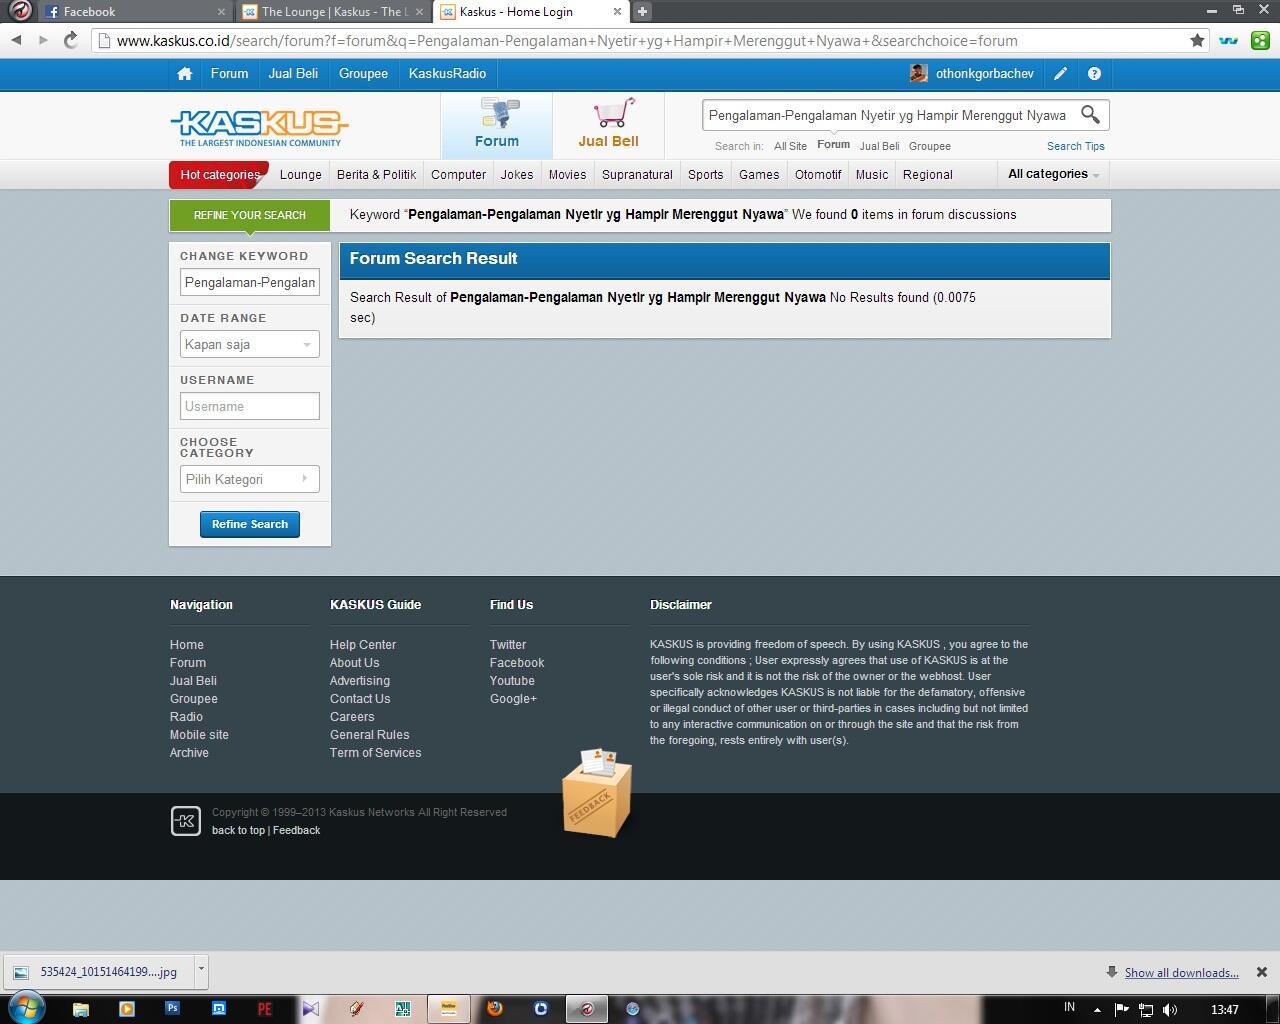The height and width of the screenshot is (1024, 1280).
Task: Click Mobile site footer link
Action: click(199, 735)
